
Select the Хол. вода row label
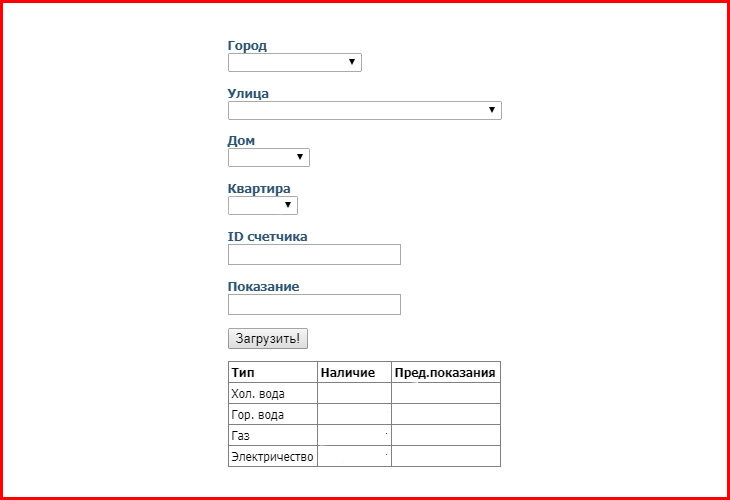coord(258,394)
